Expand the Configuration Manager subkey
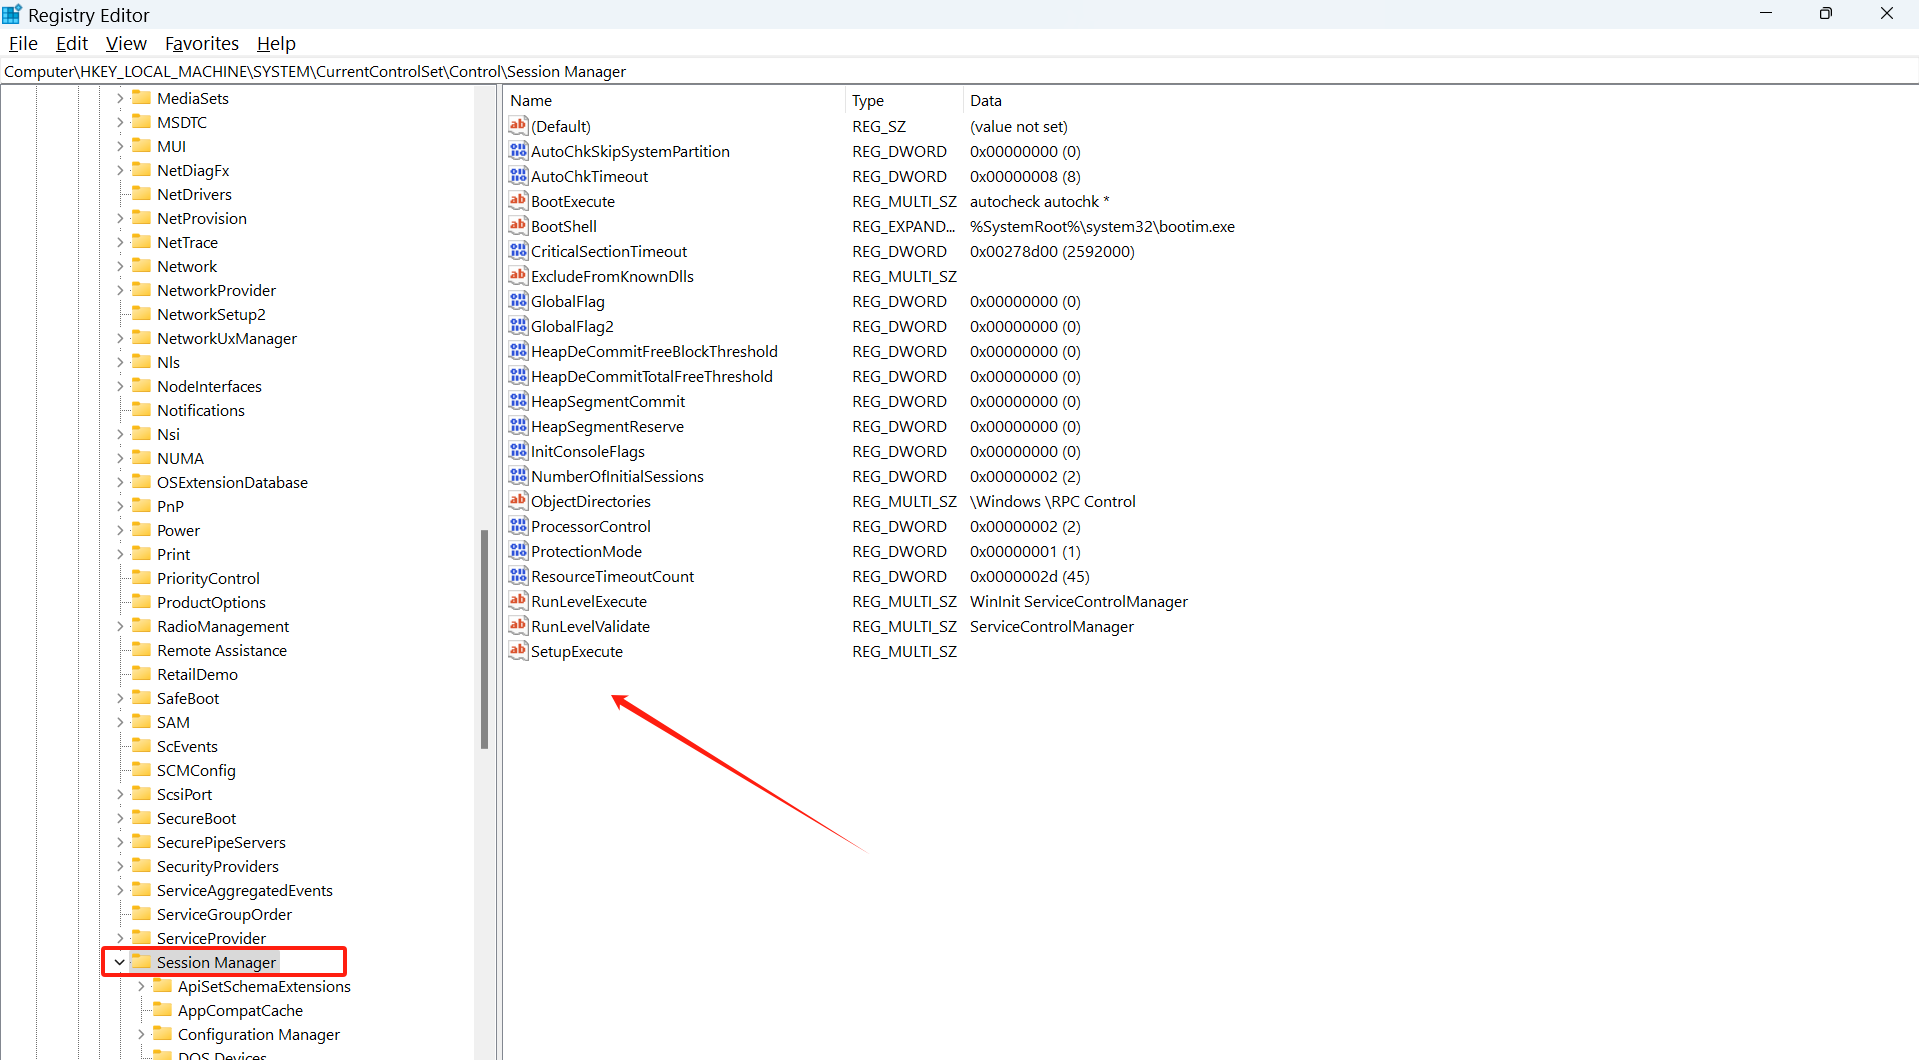 pos(141,1034)
